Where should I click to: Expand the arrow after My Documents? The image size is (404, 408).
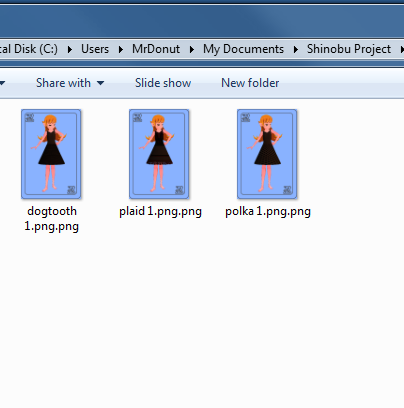(296, 49)
